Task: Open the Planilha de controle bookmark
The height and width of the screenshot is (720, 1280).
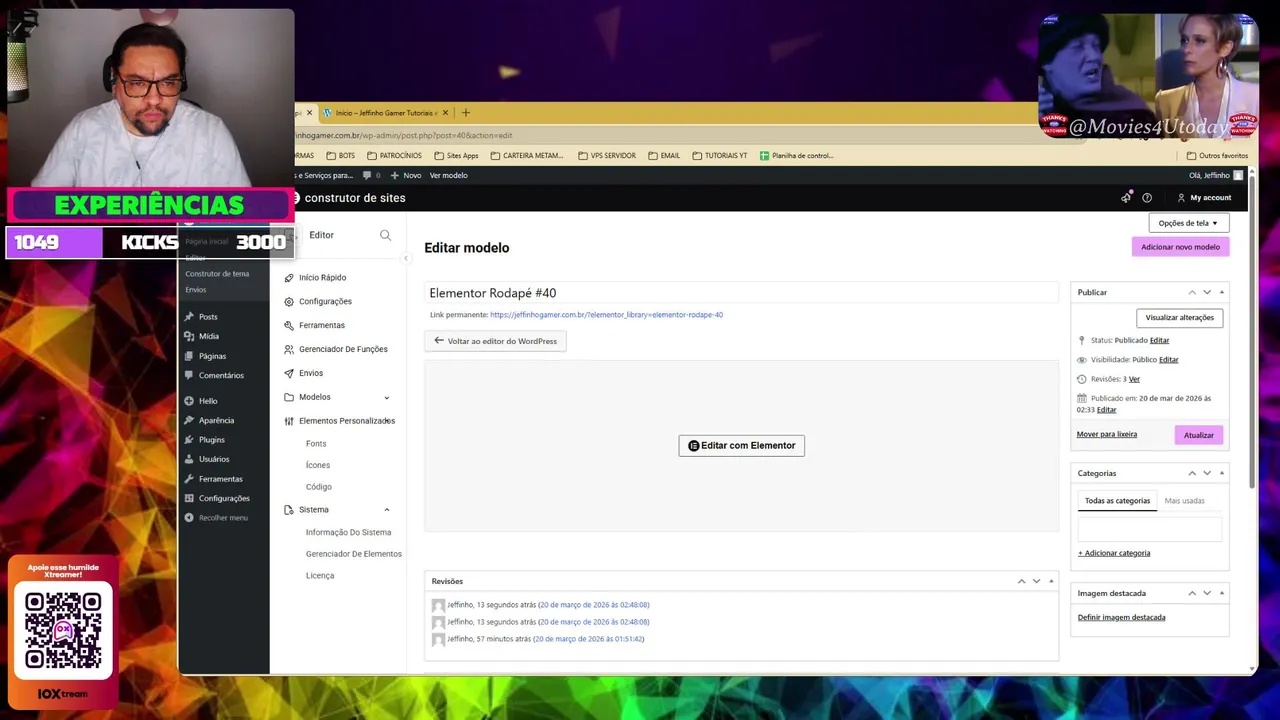Action: pyautogui.click(x=796, y=156)
